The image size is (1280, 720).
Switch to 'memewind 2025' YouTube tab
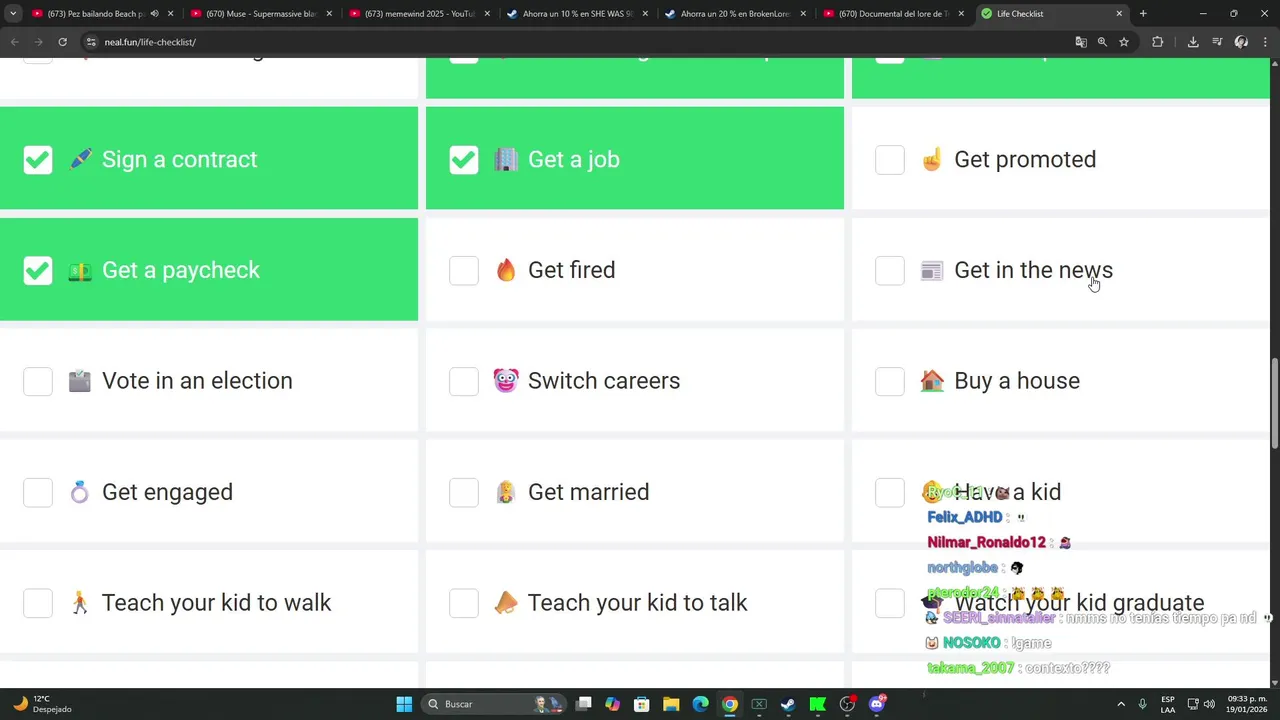(419, 14)
